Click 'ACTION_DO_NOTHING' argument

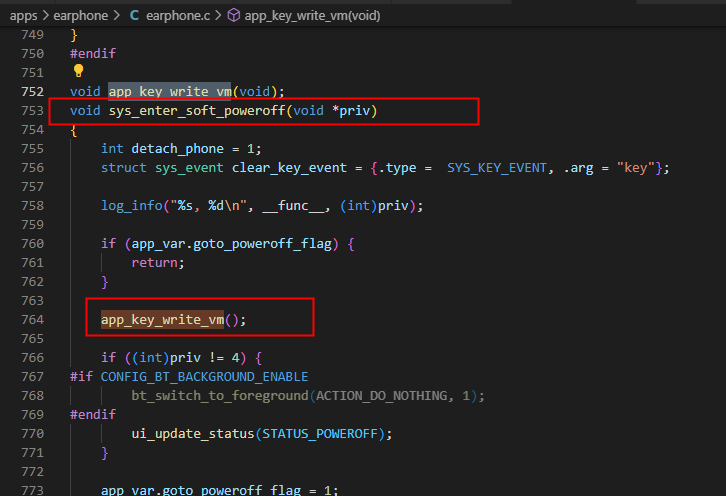(382, 396)
